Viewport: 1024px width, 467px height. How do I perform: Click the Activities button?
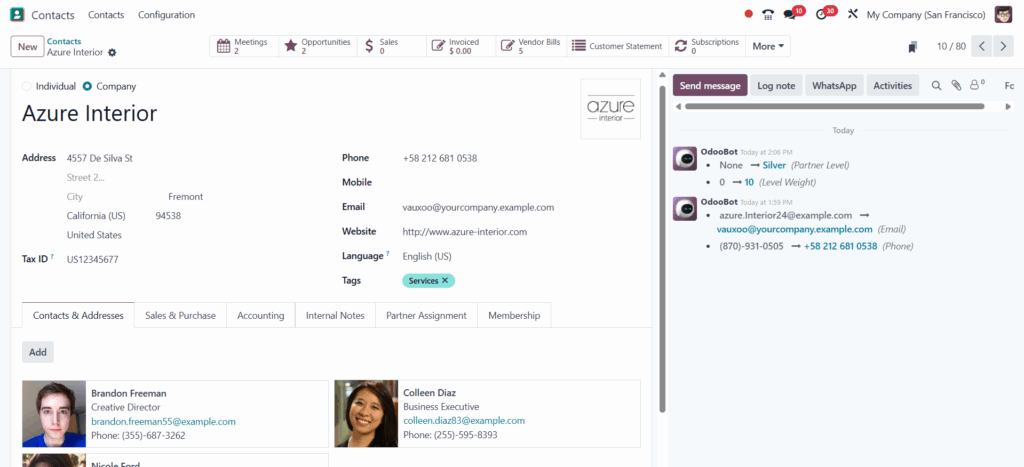893,86
